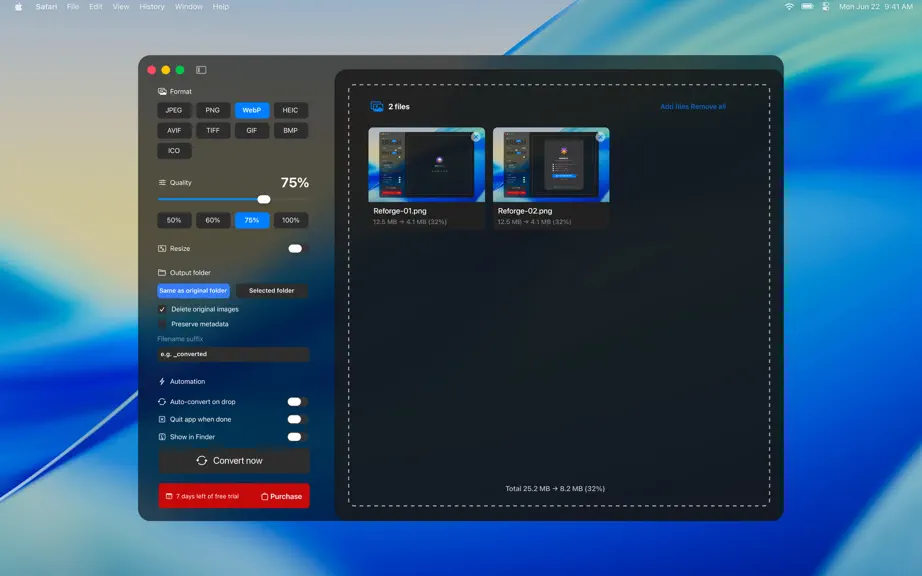Viewport: 922px width, 576px height.
Task: Open the File menu
Action: coord(73,6)
